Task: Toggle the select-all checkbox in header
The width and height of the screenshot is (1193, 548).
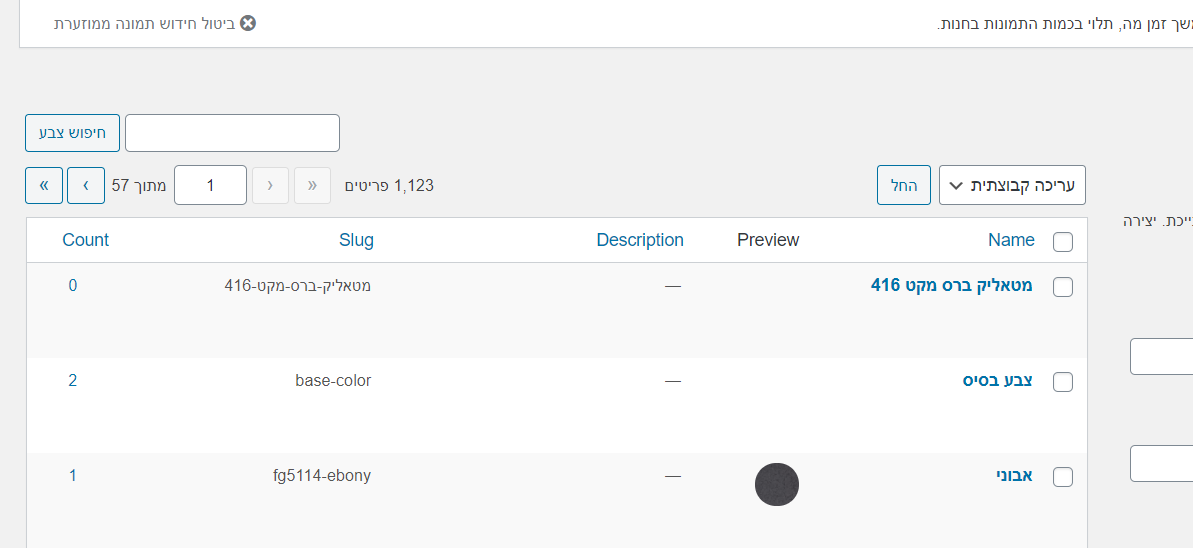Action: 1063,241
